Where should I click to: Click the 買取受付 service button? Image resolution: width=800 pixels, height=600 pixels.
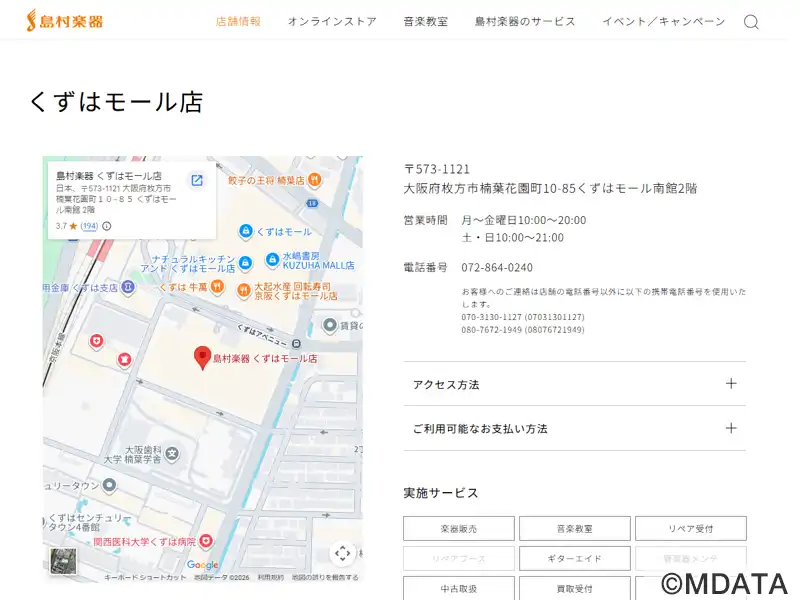click(x=574, y=588)
